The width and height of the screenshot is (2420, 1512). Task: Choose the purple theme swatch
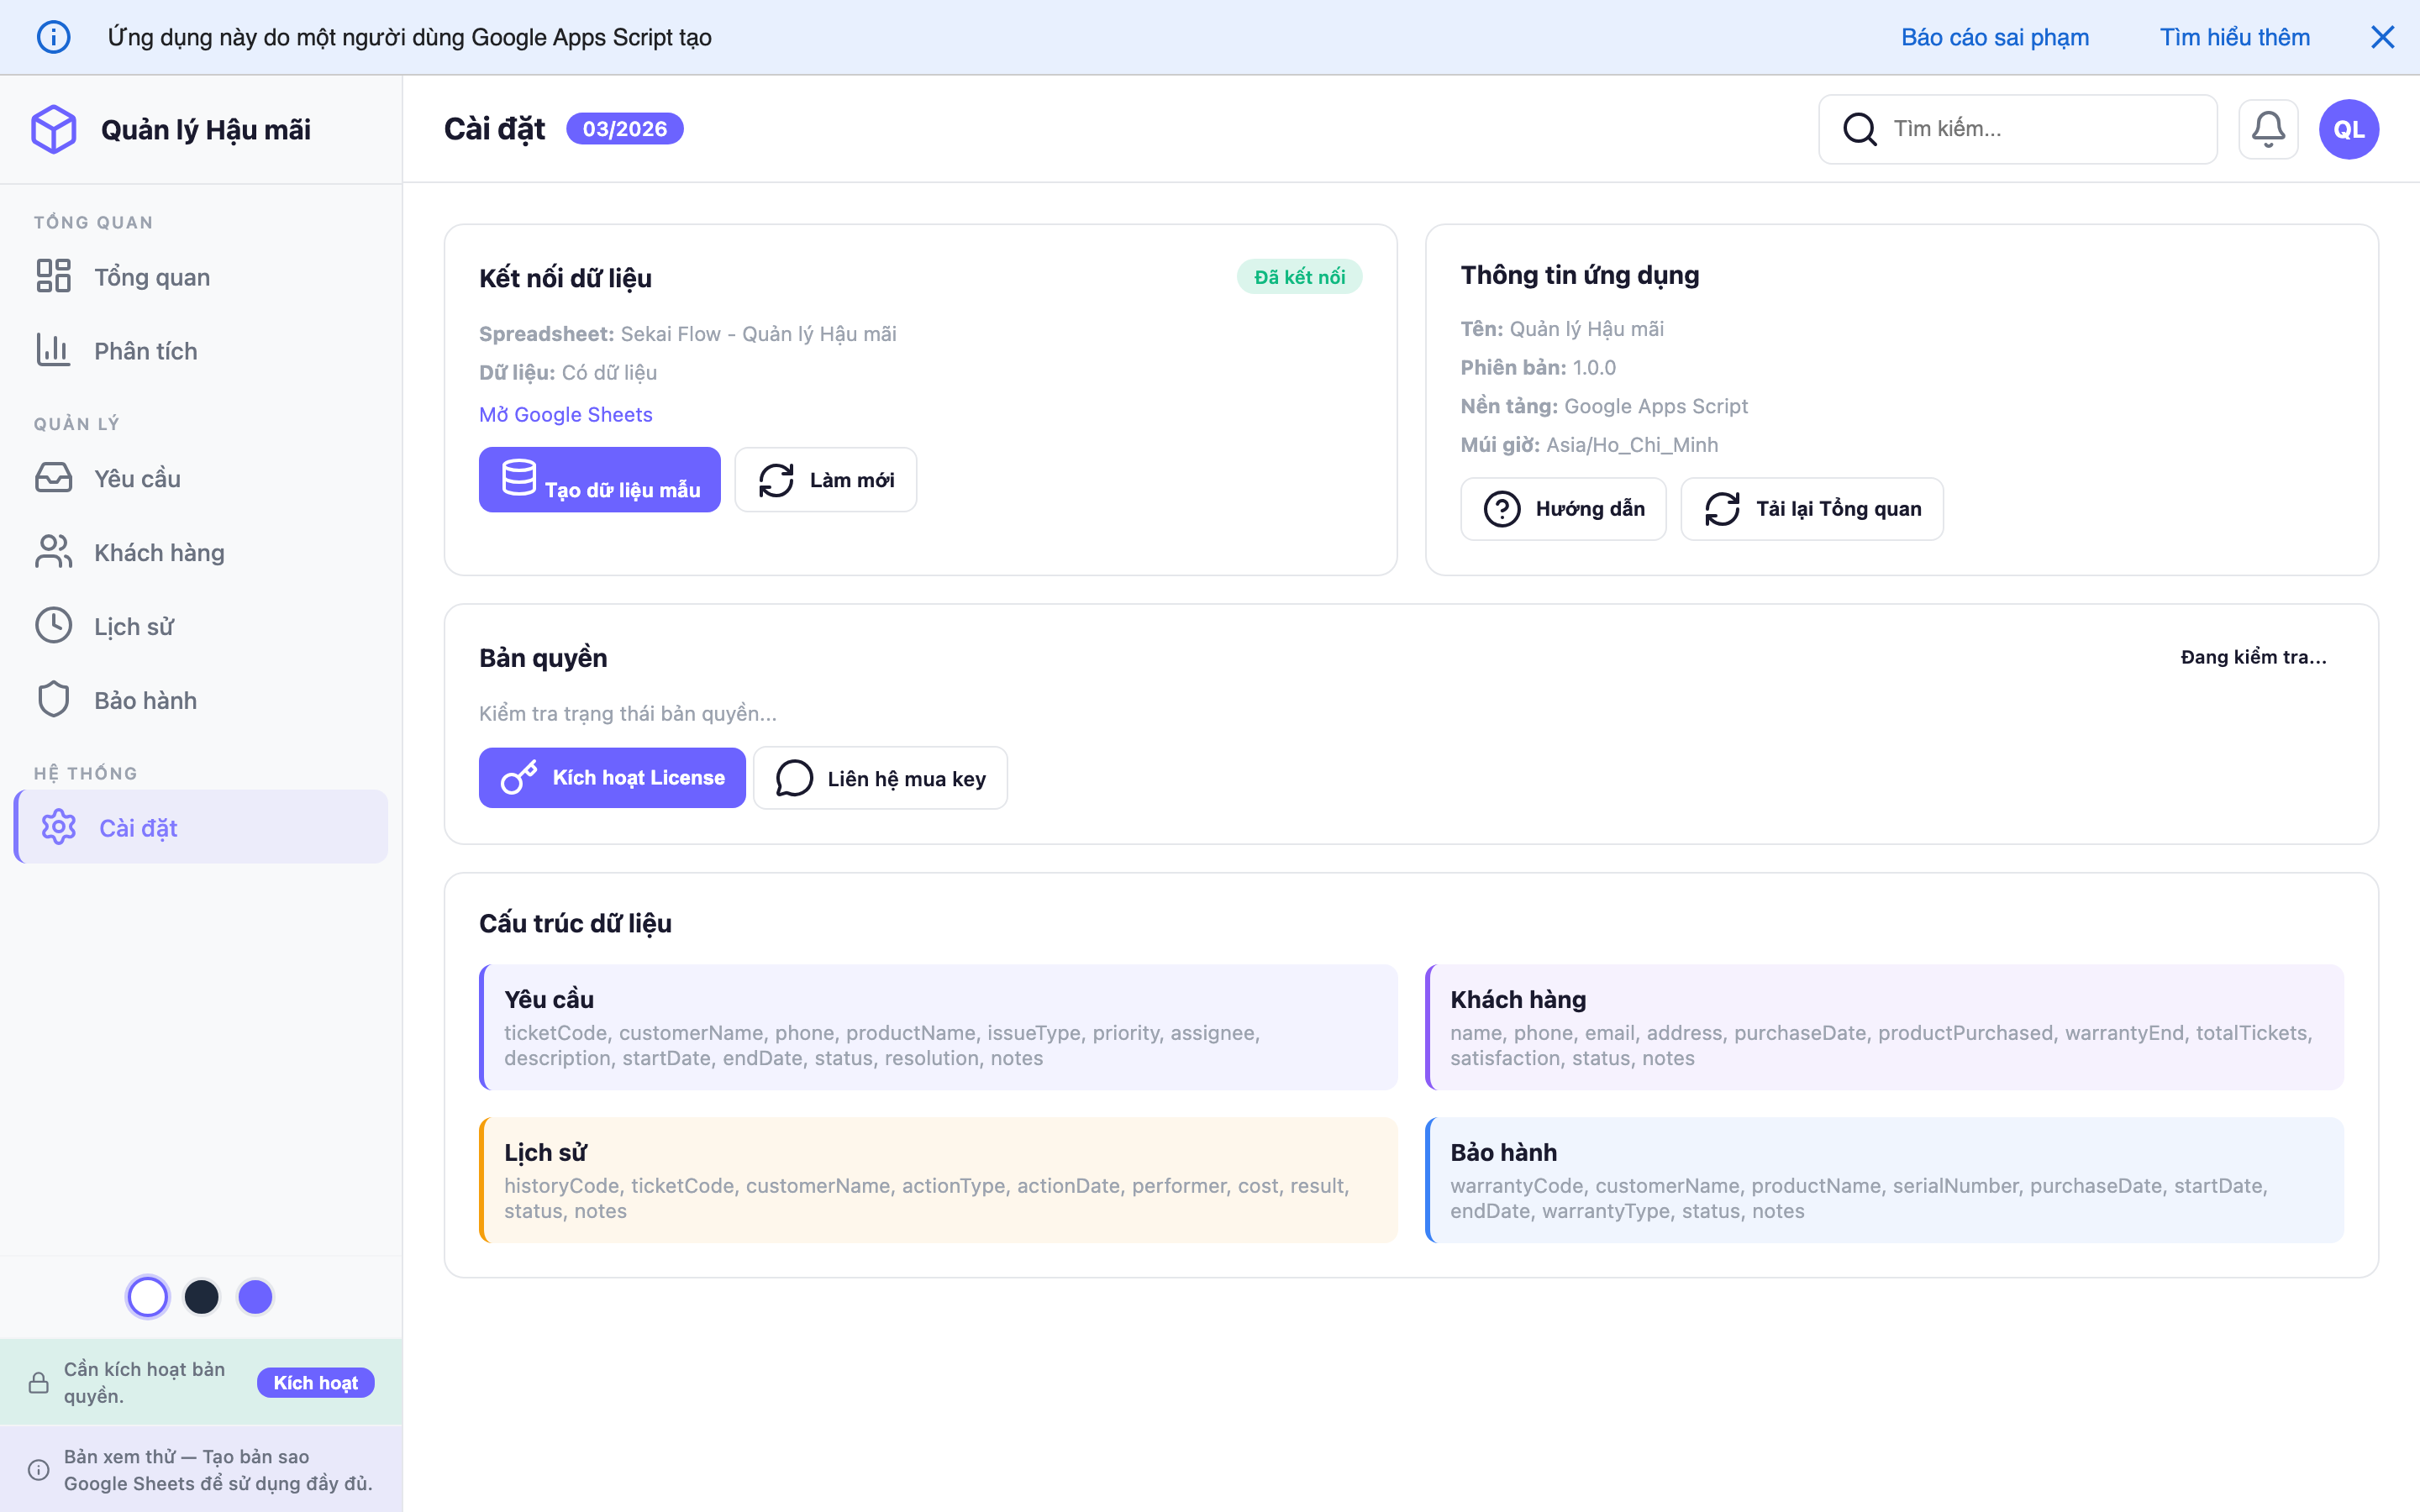pyautogui.click(x=255, y=1297)
